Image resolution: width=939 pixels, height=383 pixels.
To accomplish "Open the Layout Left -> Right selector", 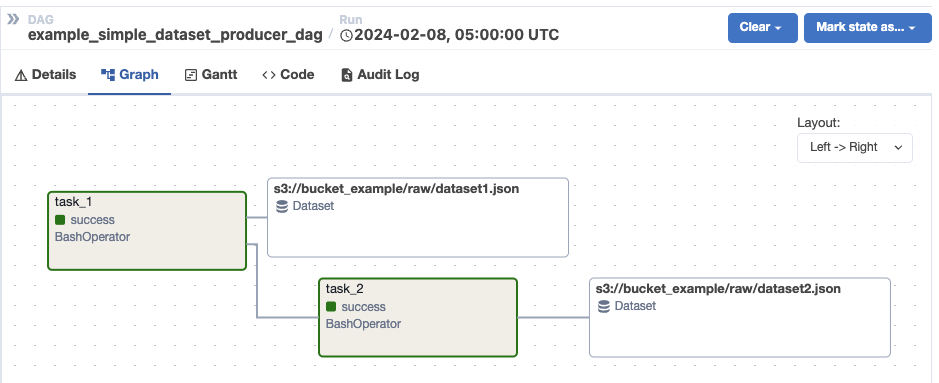I will [x=855, y=147].
